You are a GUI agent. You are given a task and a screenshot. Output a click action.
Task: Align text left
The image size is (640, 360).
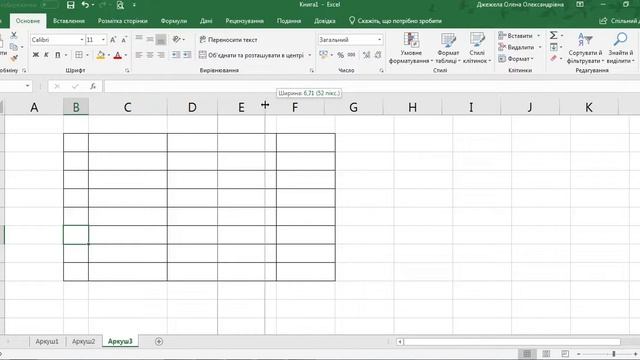click(x=139, y=55)
